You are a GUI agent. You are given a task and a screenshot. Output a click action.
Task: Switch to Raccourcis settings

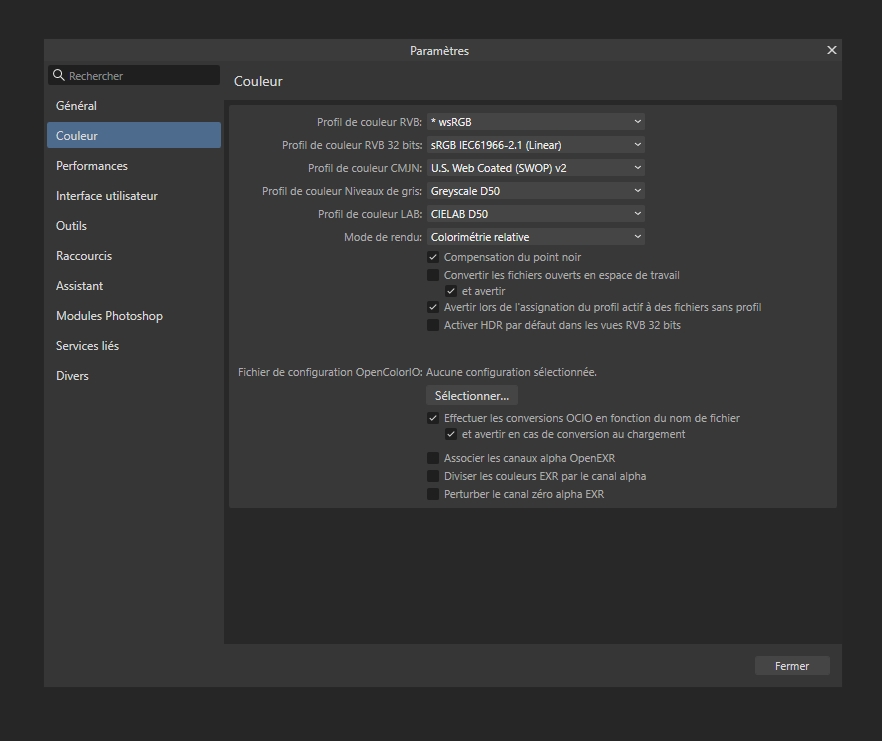(134, 256)
